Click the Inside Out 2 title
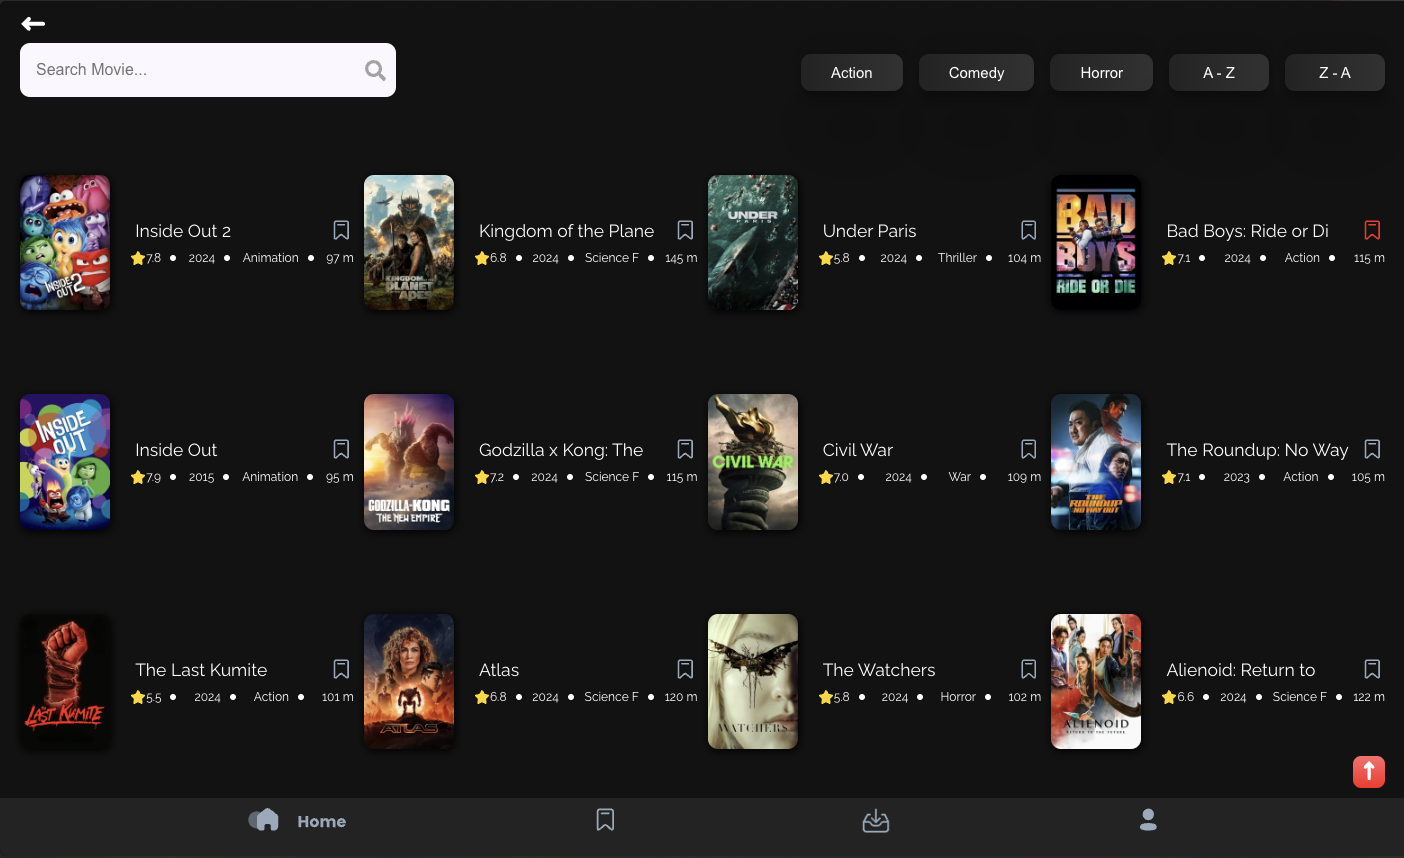 [183, 231]
